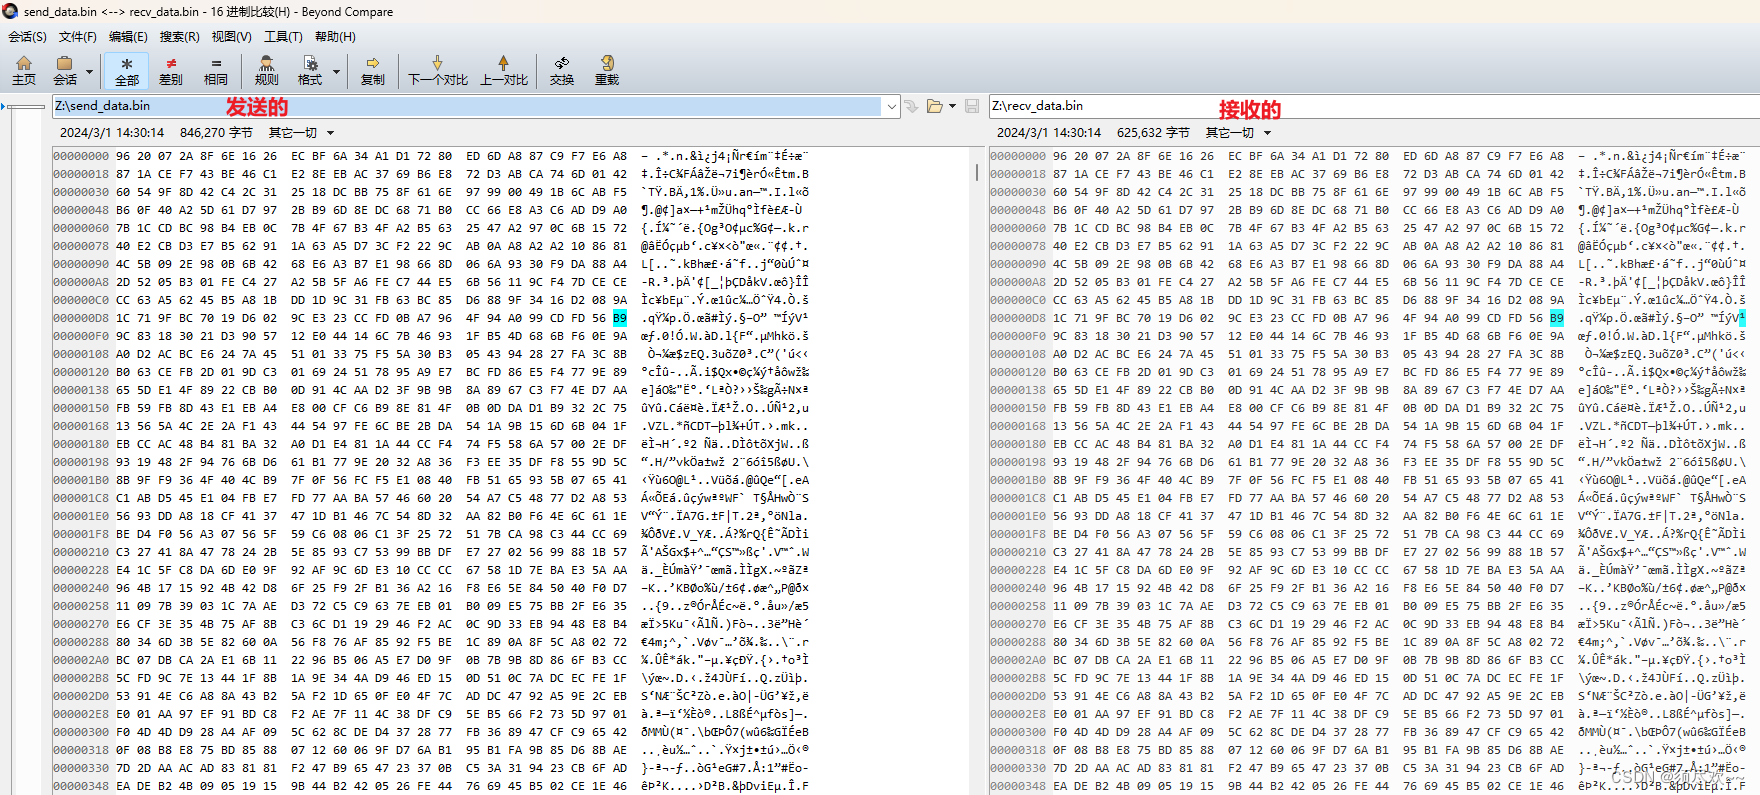Click the left file size 846,270 字节
The height and width of the screenshot is (795, 1760).
tap(216, 133)
